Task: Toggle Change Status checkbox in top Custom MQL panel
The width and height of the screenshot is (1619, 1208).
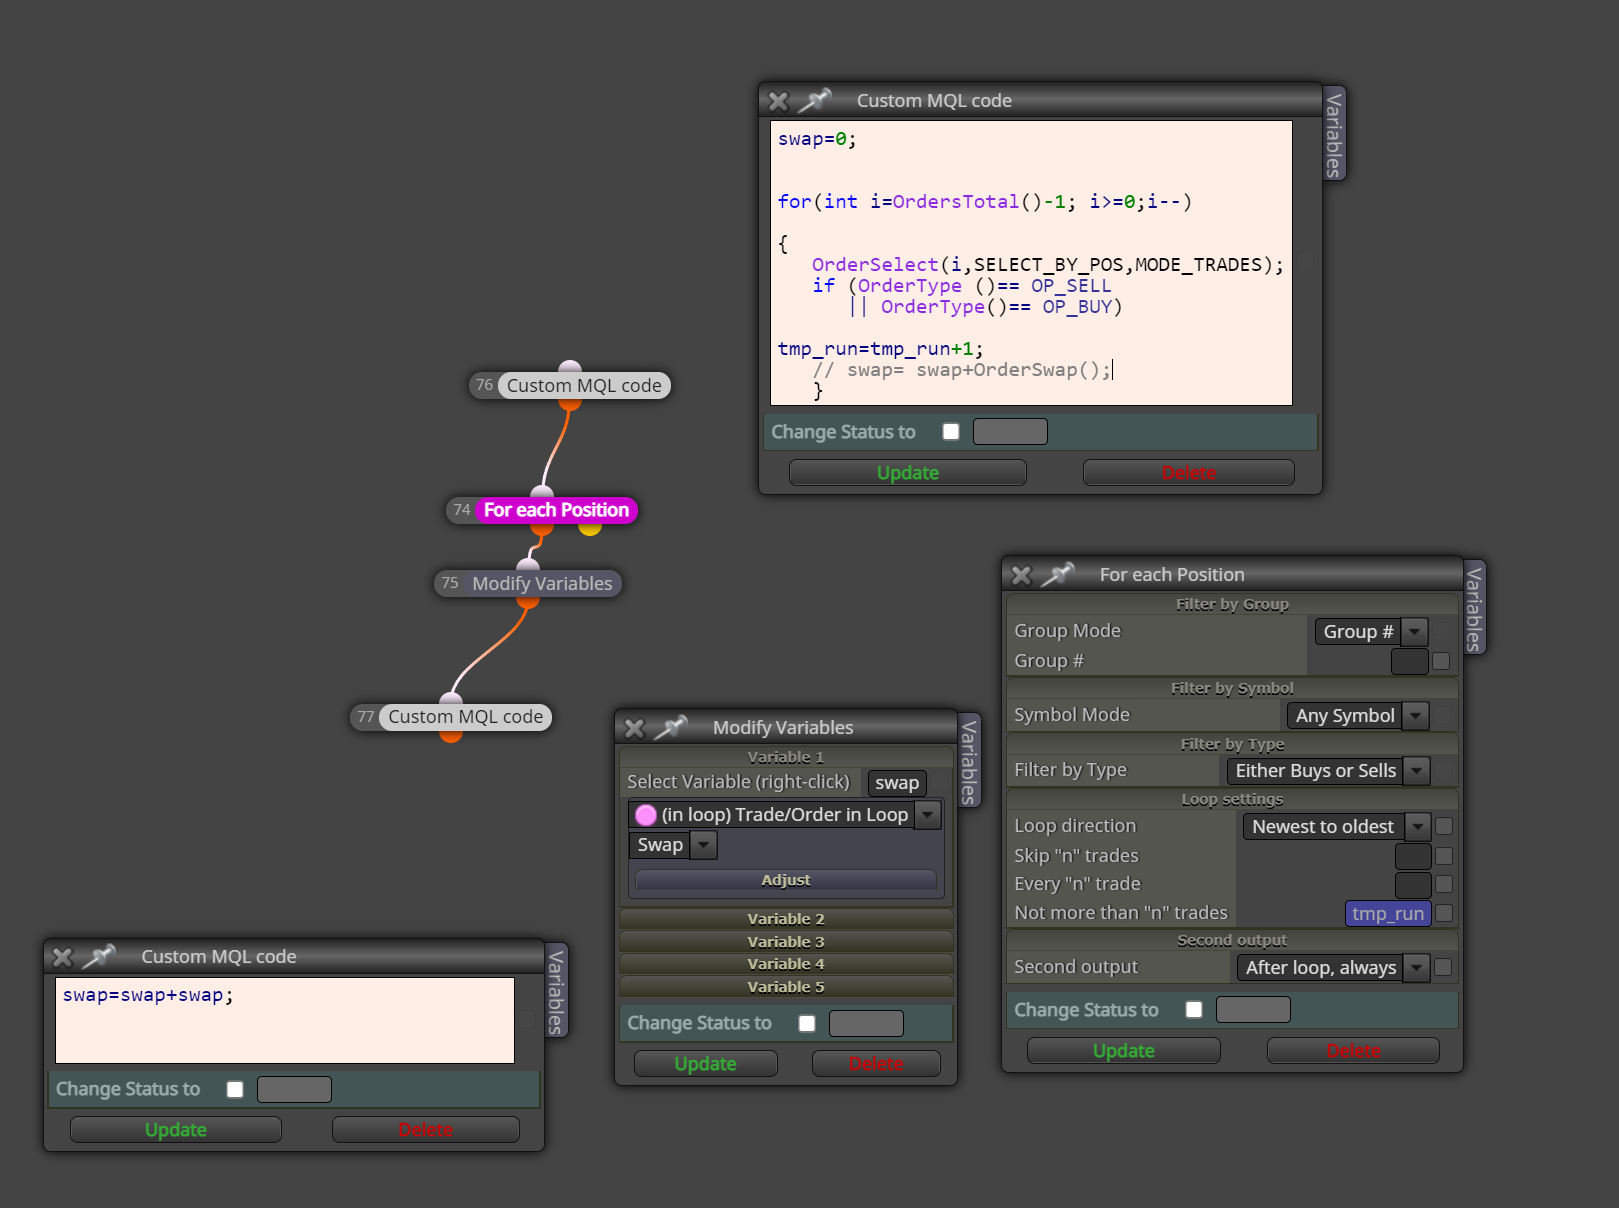Action: pyautogui.click(x=951, y=431)
